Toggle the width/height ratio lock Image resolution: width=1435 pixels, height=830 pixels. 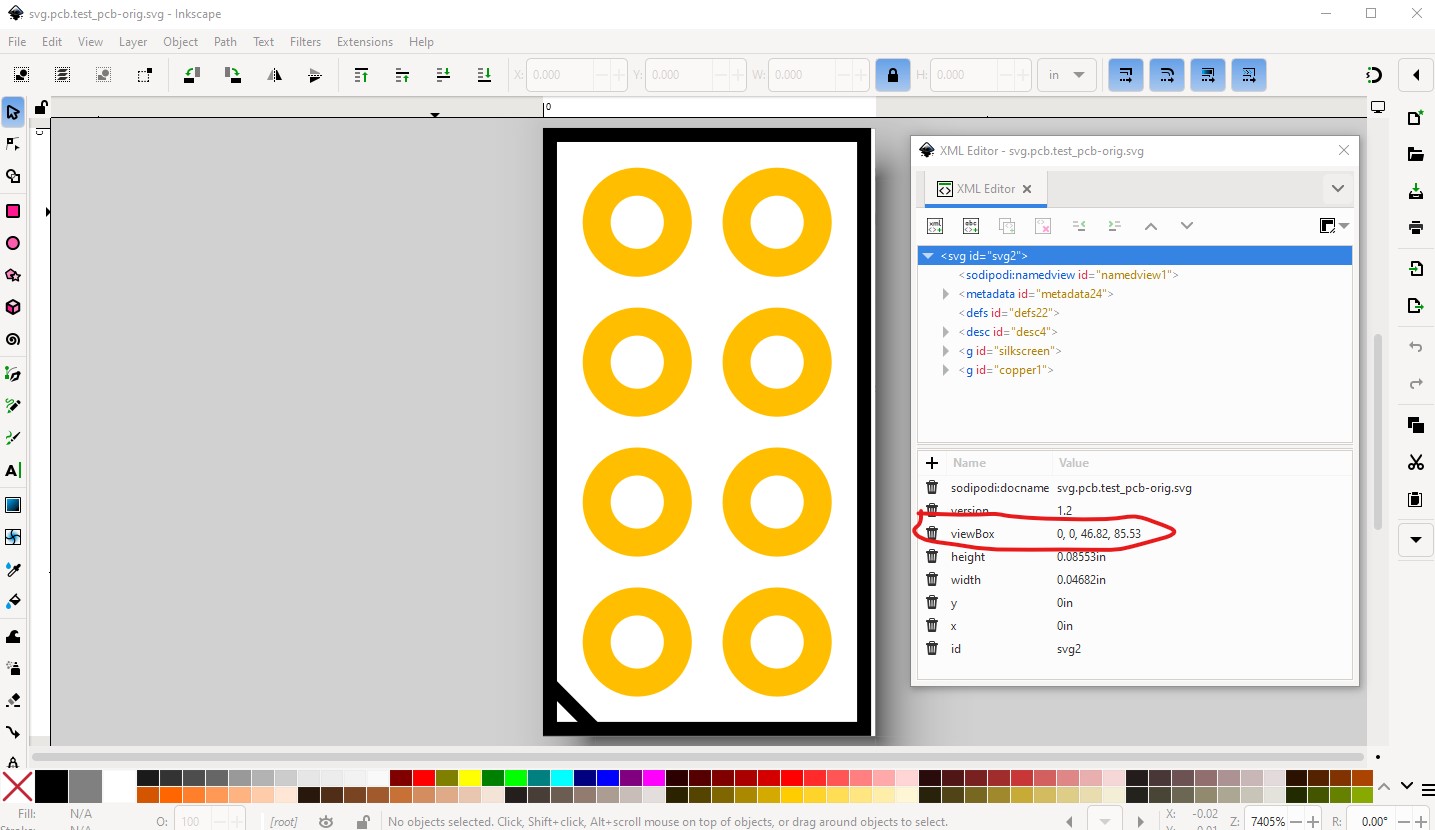(892, 75)
